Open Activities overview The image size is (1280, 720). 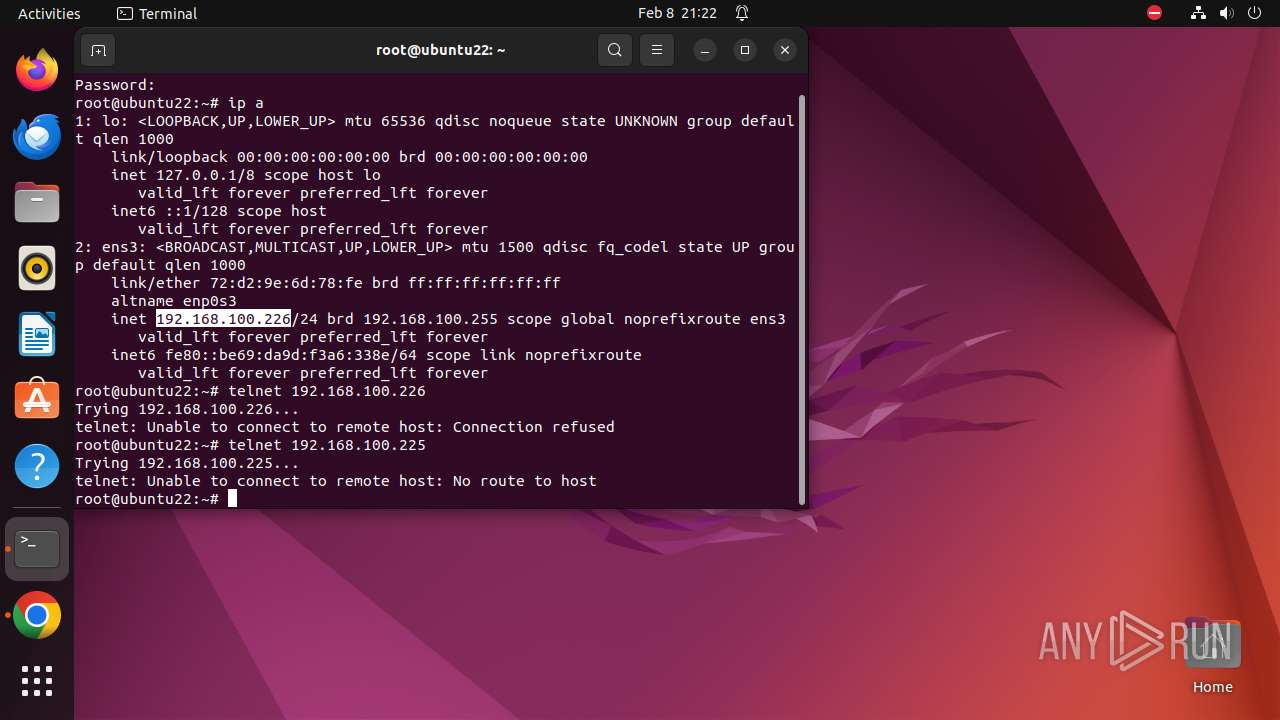point(49,13)
